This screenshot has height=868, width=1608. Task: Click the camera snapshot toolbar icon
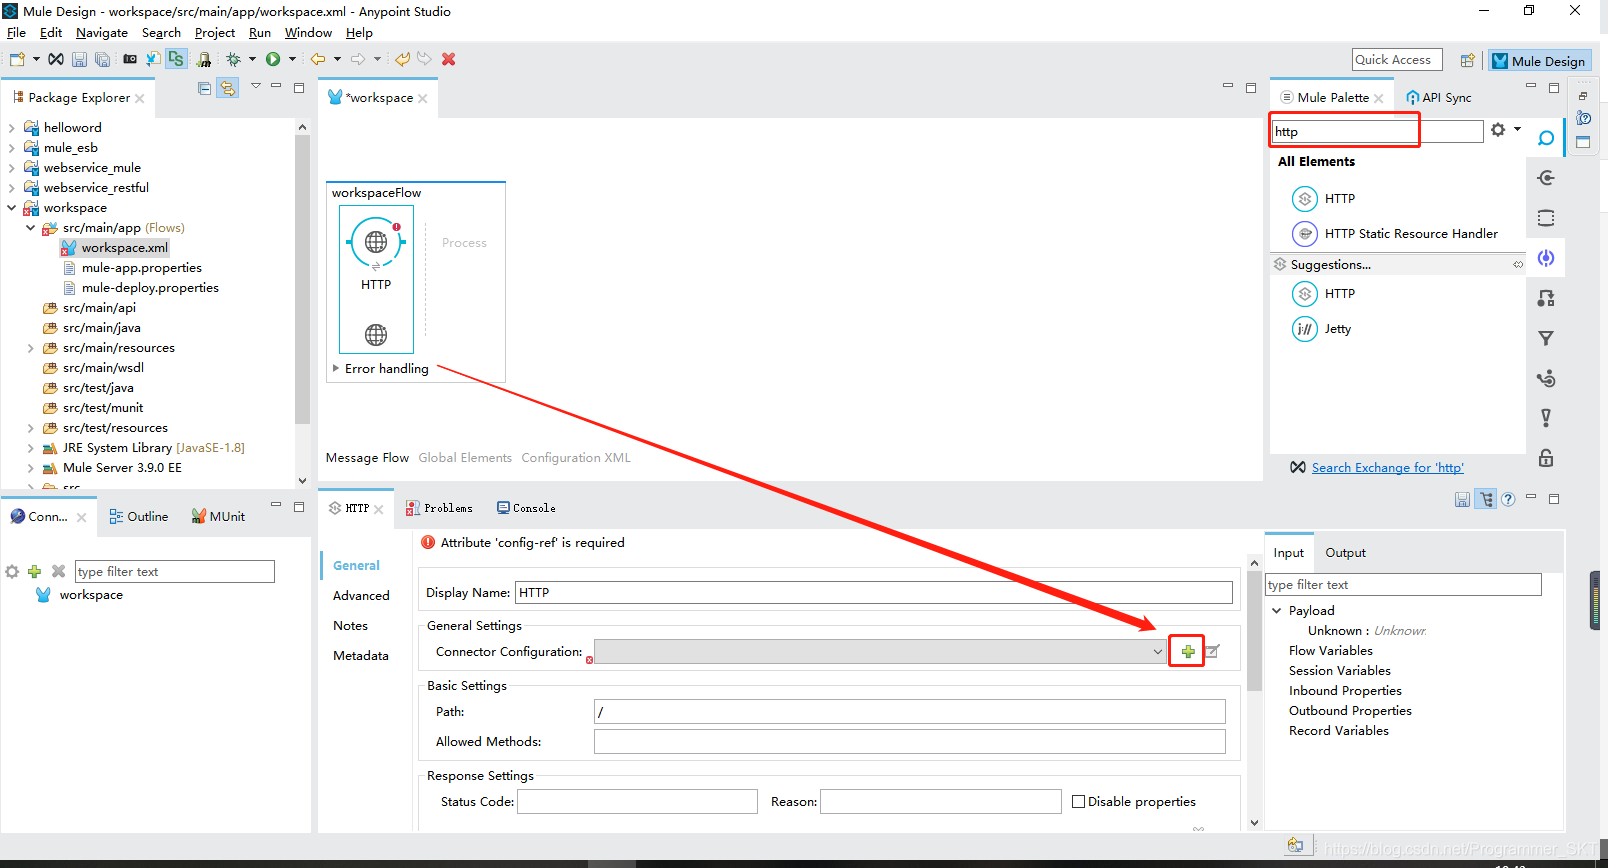coord(130,59)
